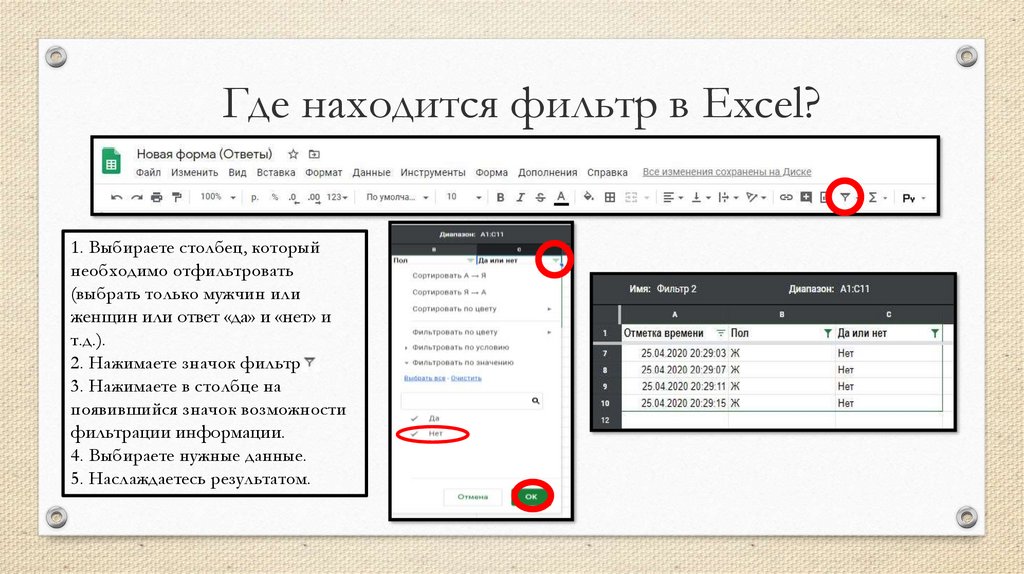
Task: Click the filter values search field
Action: coord(472,401)
